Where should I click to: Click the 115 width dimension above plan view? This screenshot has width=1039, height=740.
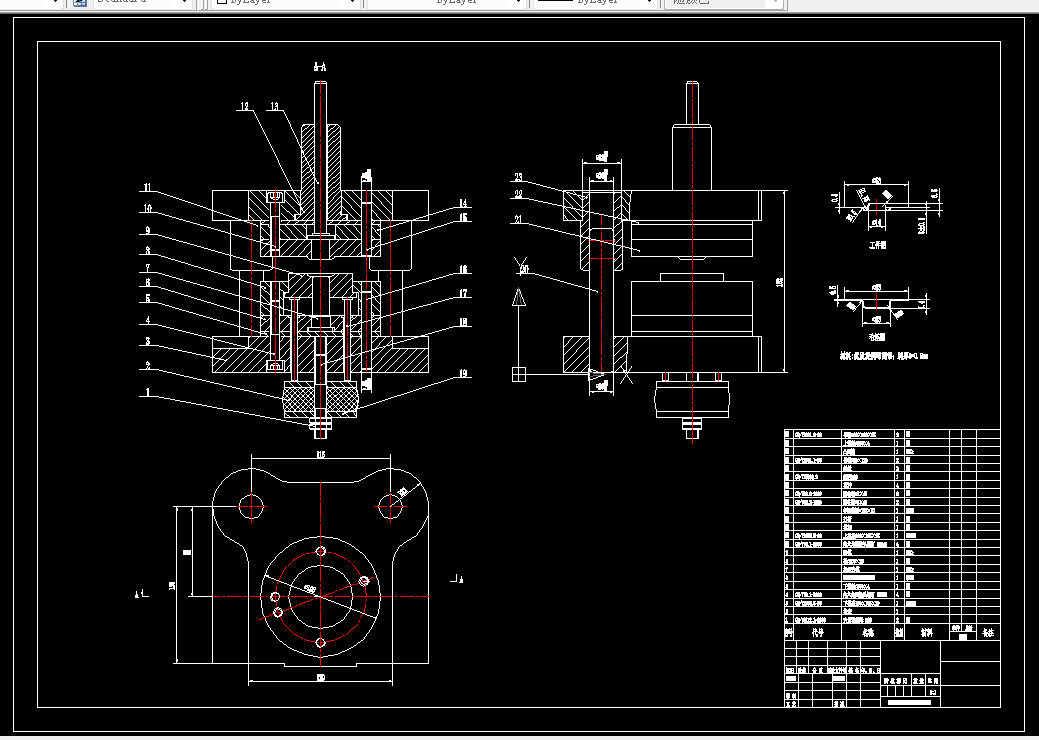[321, 454]
